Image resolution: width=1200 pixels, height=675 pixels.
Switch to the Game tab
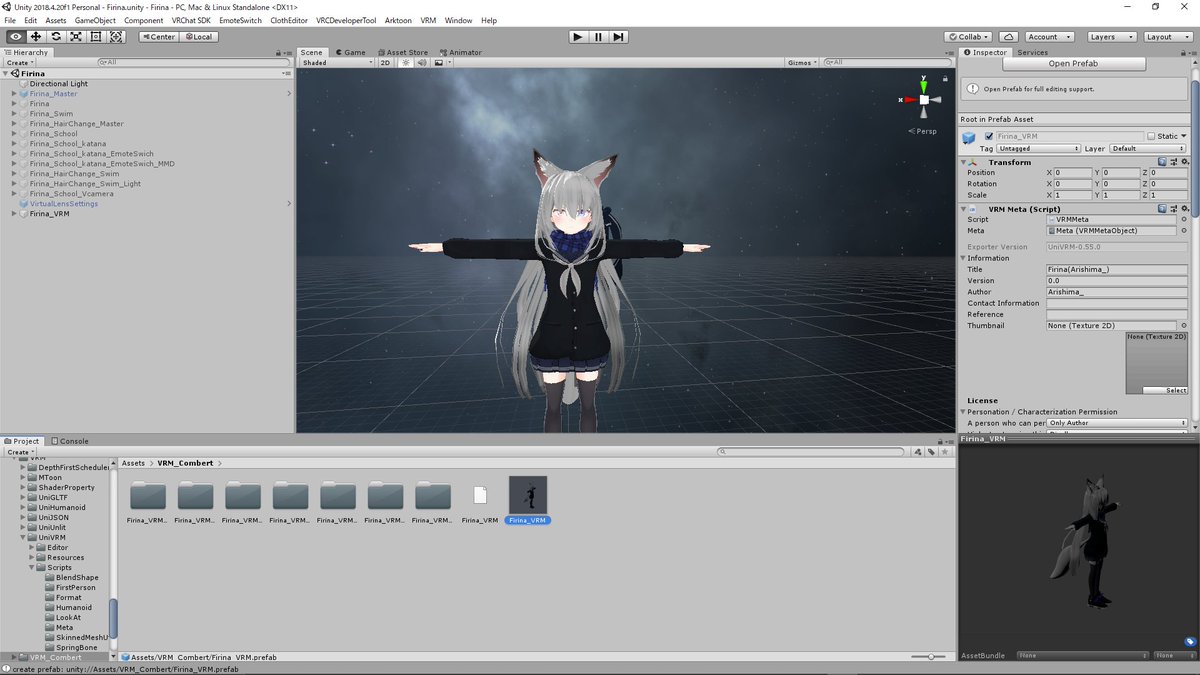click(x=351, y=52)
